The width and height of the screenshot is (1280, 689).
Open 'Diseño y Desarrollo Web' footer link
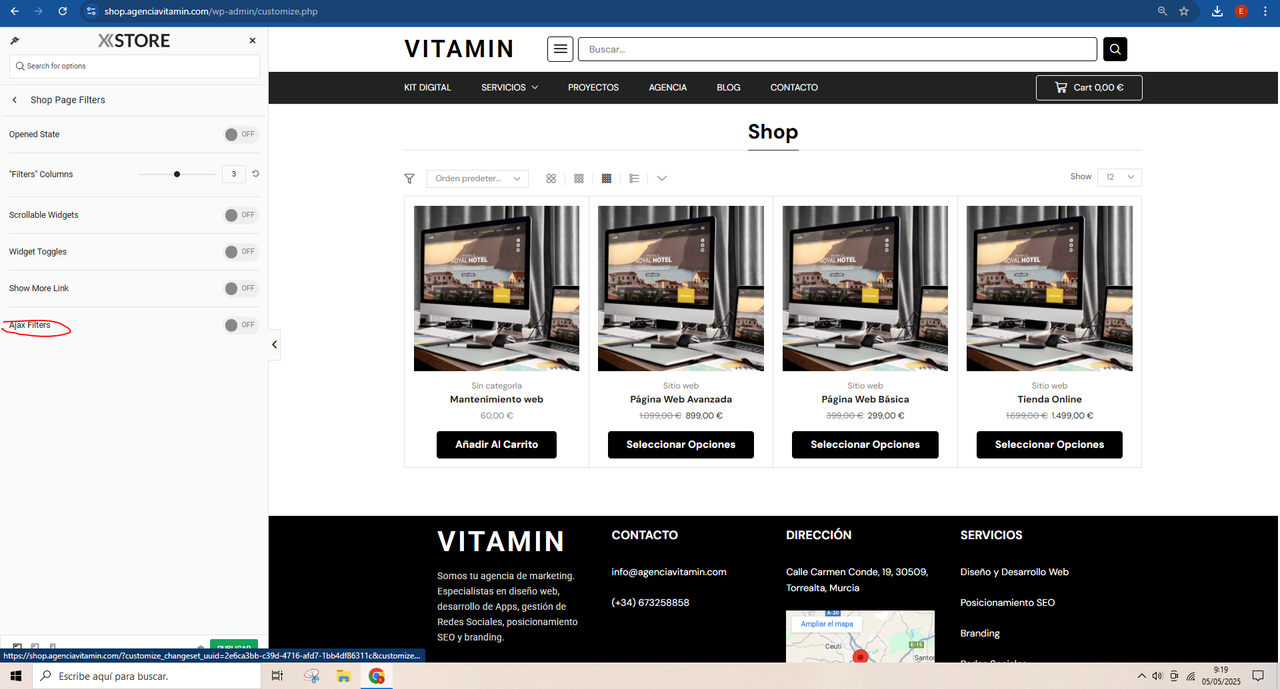point(1014,572)
